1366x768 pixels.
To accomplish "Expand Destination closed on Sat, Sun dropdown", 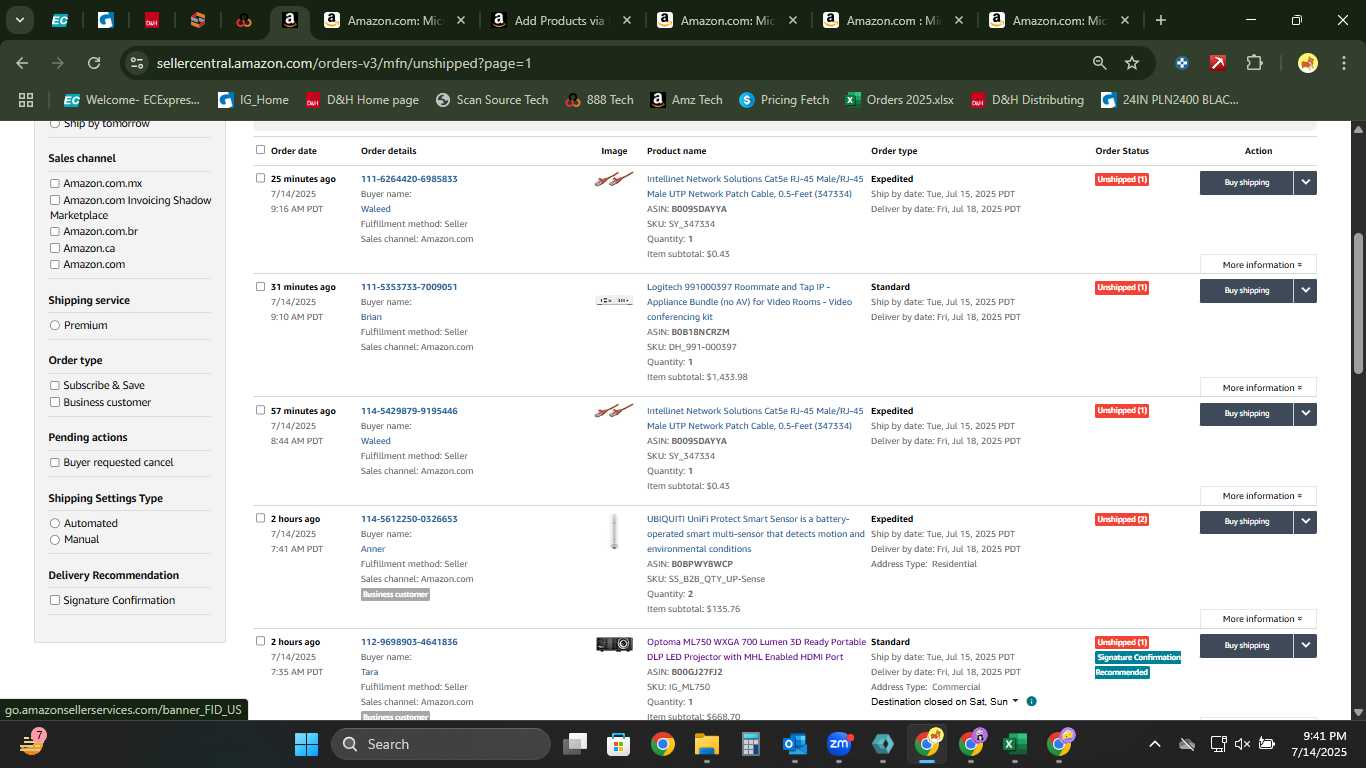I will [x=945, y=702].
